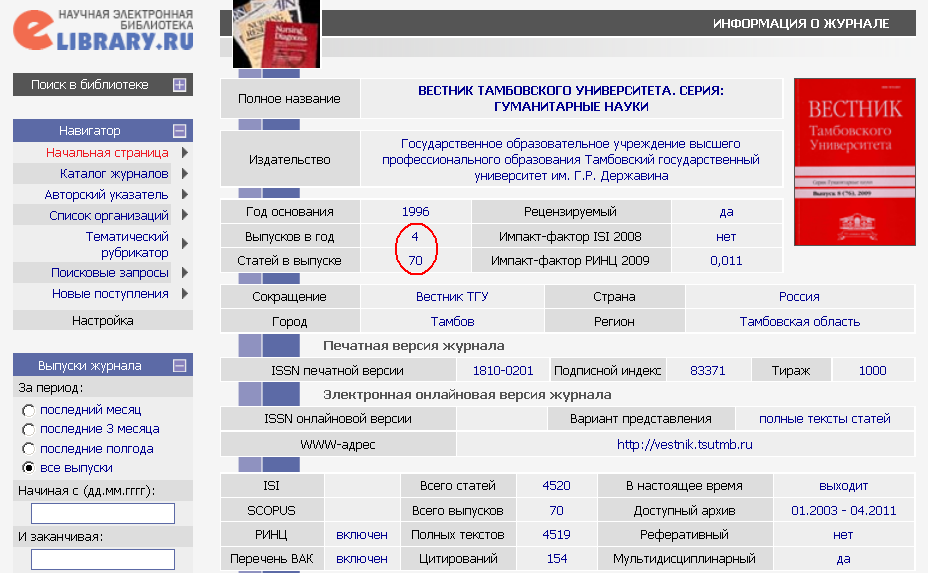The height and width of the screenshot is (573, 928).
Task: Click the Тамбовская область region link
Action: [800, 321]
